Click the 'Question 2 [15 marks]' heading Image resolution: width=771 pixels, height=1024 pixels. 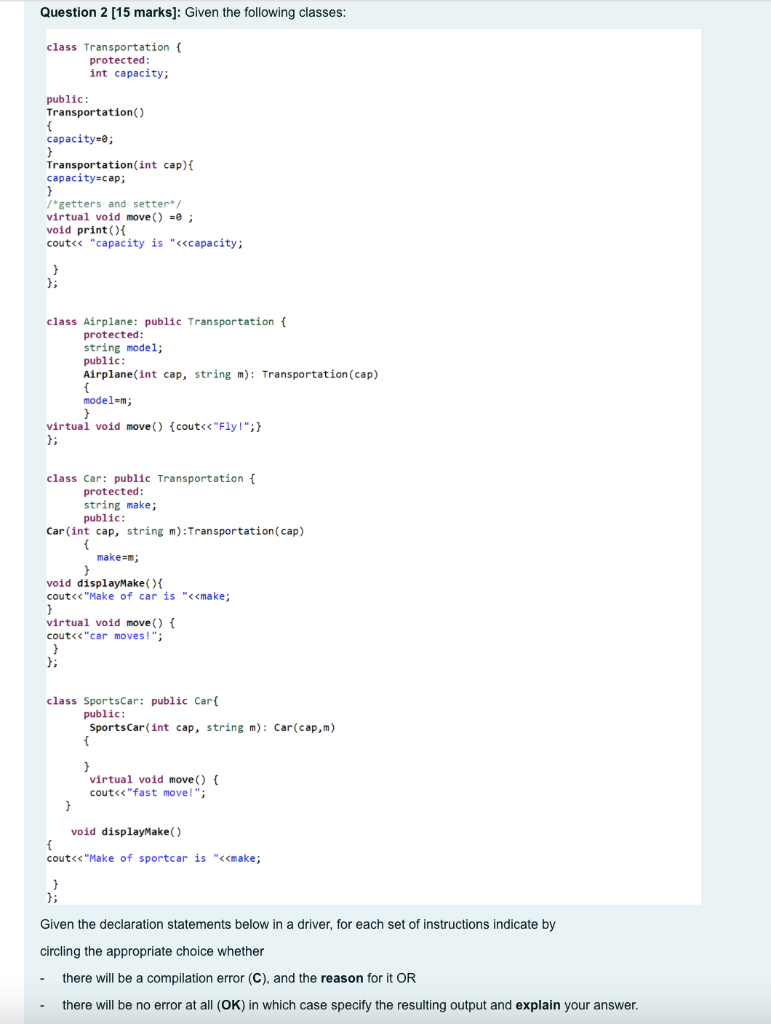pyautogui.click(x=110, y=12)
